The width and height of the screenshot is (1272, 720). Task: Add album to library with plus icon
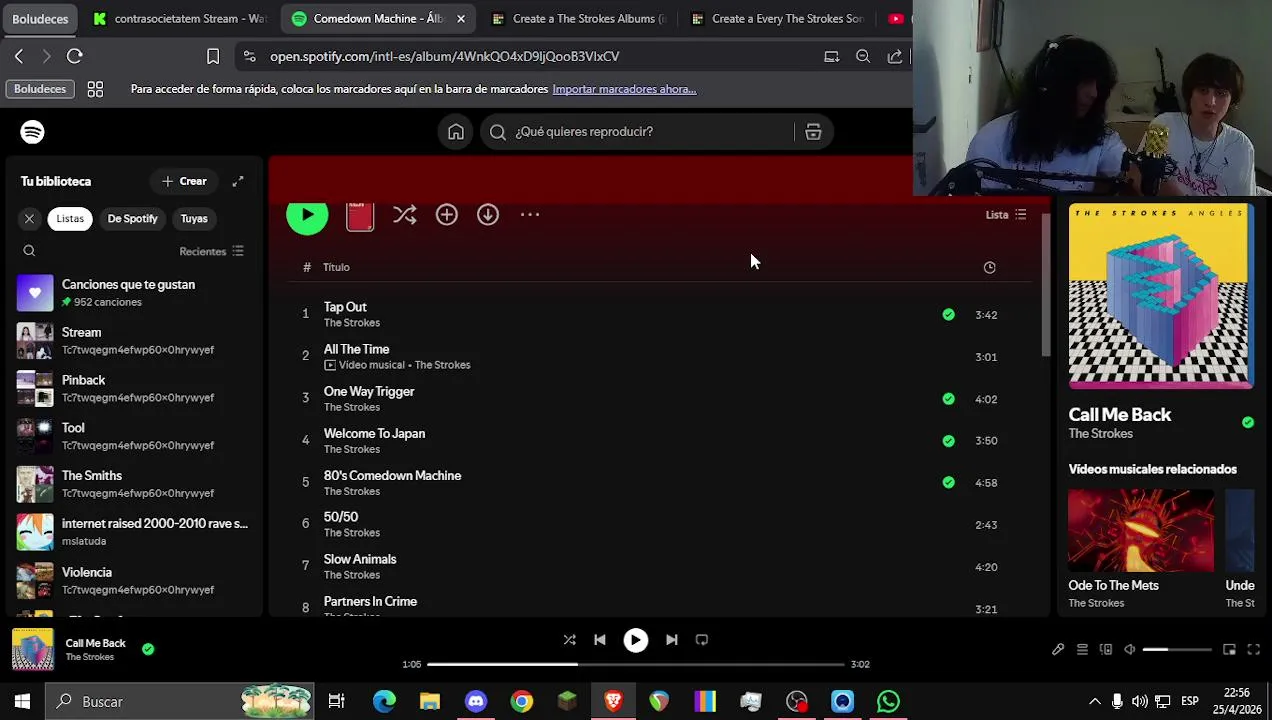coord(446,215)
